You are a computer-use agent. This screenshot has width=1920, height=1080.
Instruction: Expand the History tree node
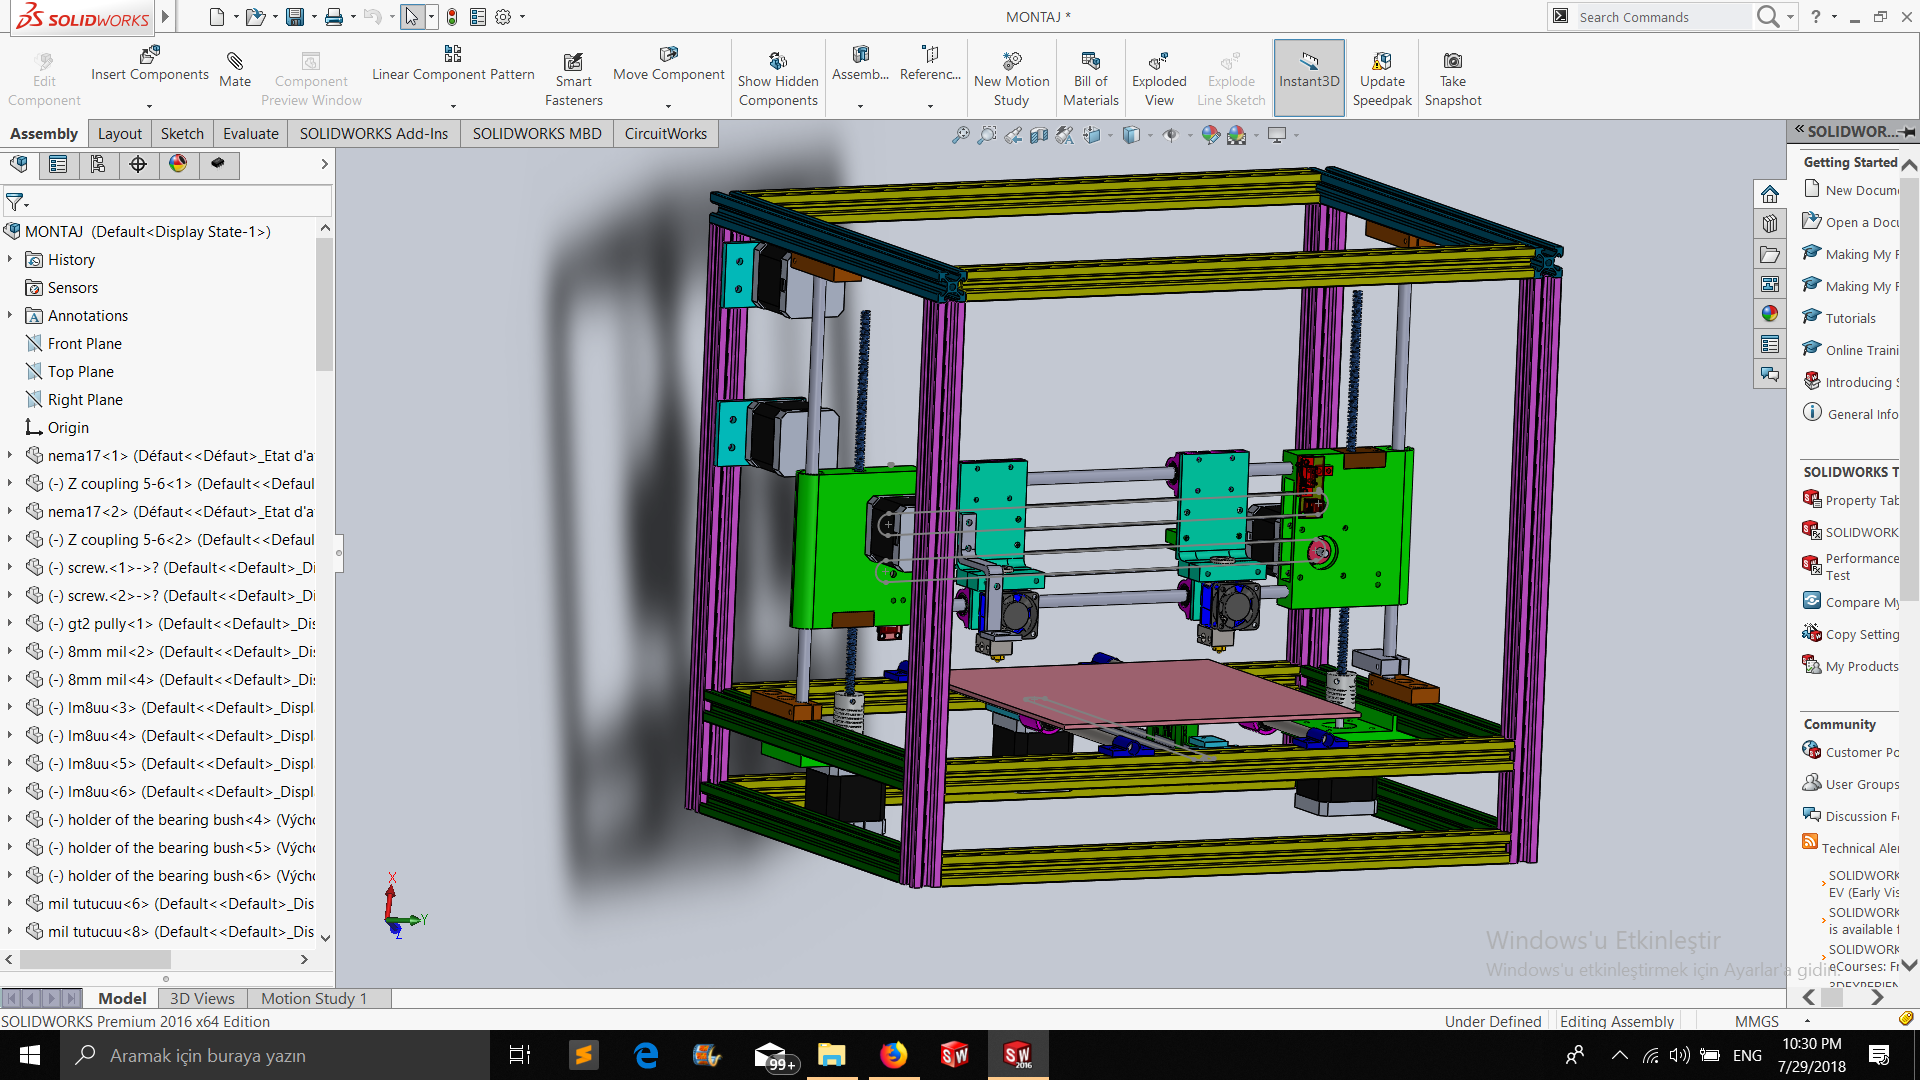(x=10, y=259)
